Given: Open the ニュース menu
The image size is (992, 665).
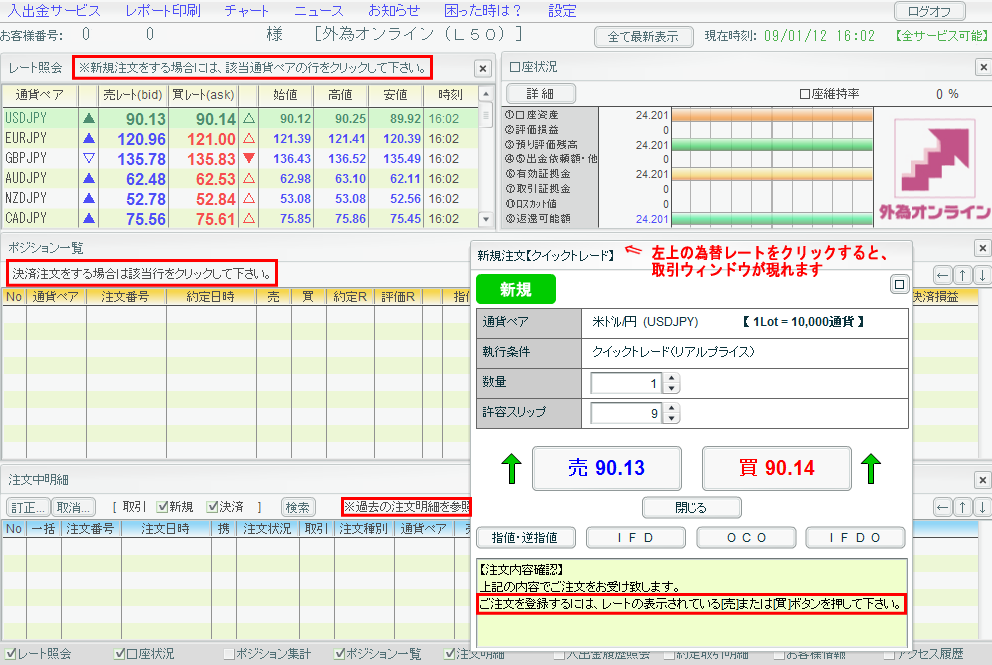Looking at the screenshot, I should pos(319,11).
